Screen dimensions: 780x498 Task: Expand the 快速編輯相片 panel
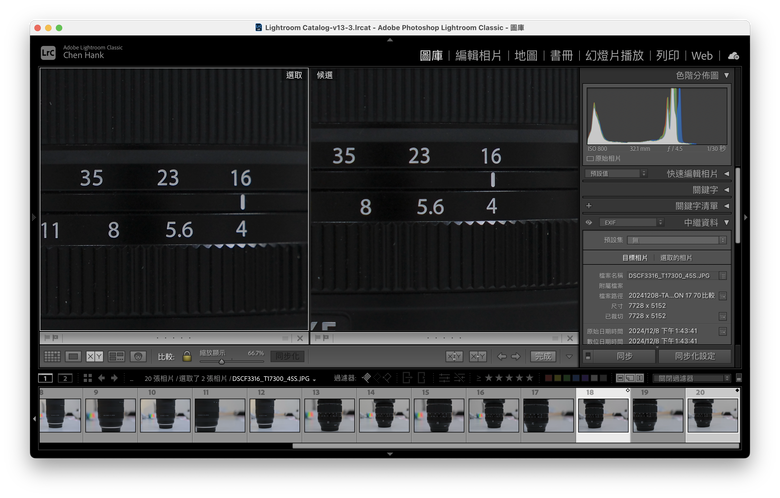click(727, 174)
